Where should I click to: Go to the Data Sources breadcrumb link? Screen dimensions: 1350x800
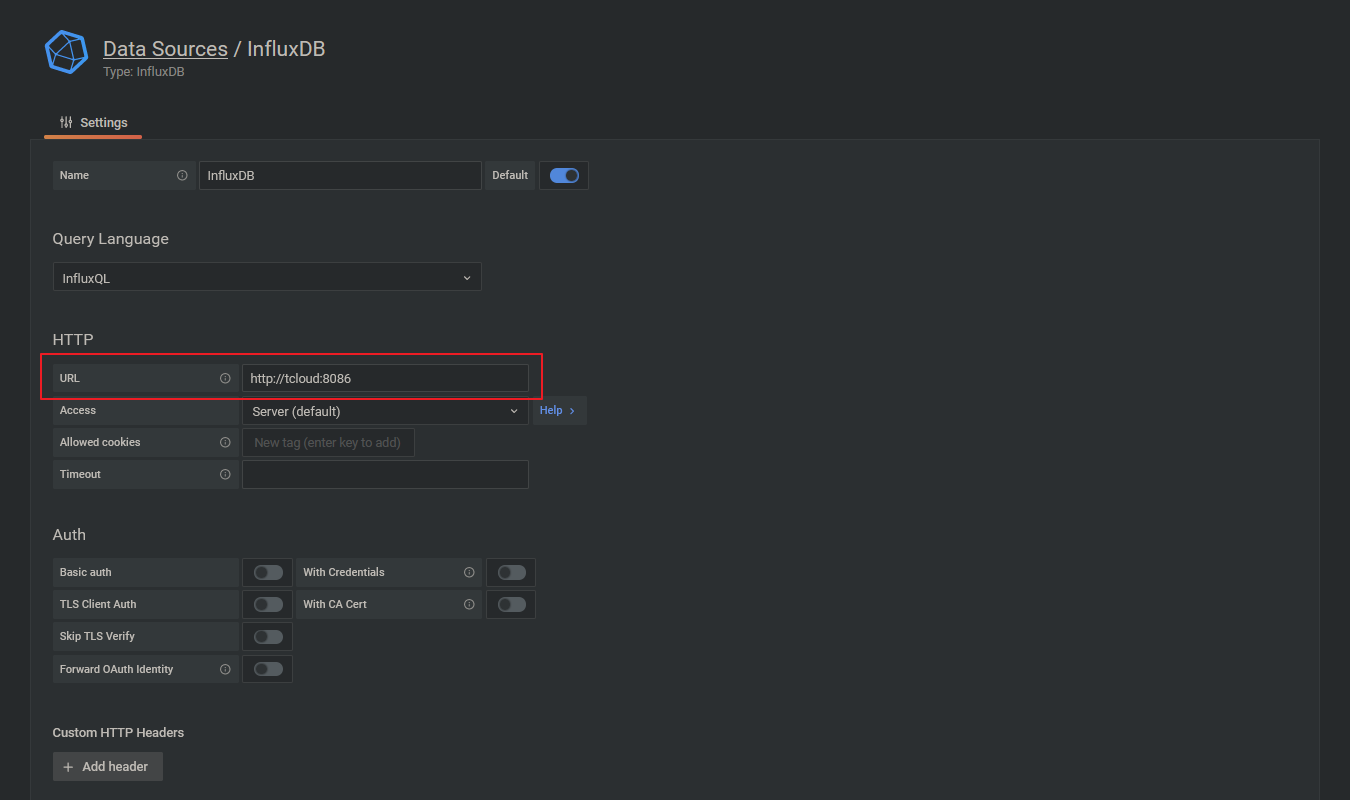tap(165, 49)
